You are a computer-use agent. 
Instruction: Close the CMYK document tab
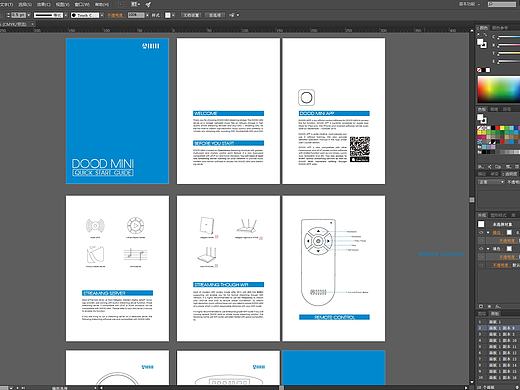click(x=32, y=24)
